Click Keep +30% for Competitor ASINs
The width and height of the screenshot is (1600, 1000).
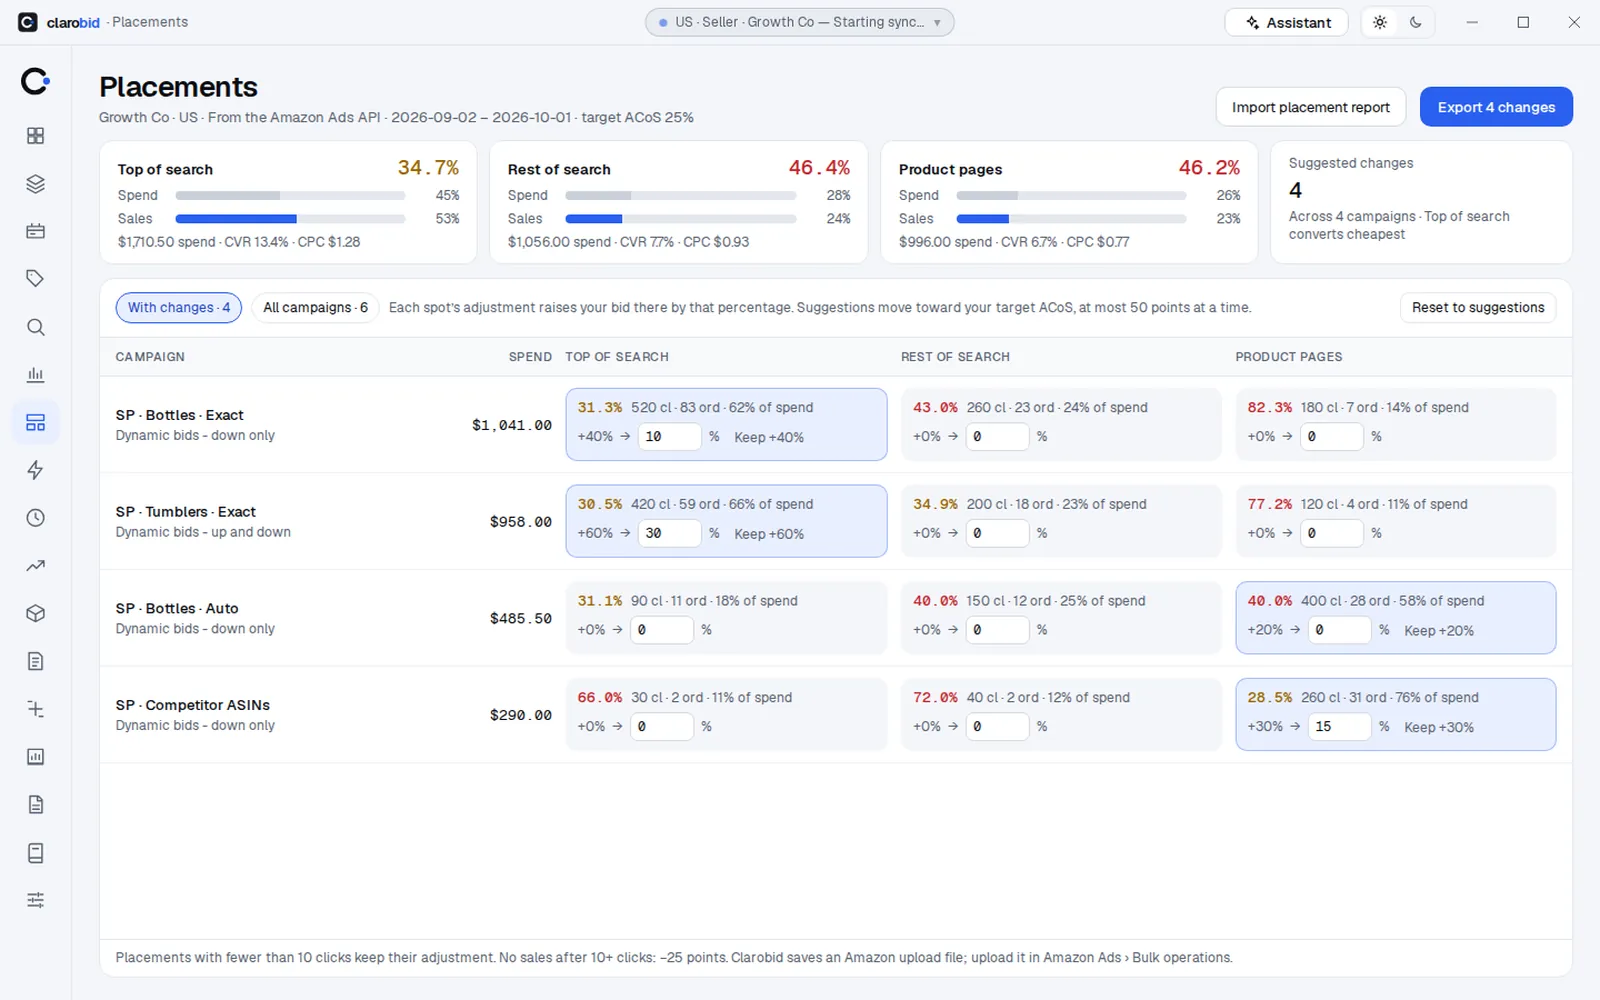point(1439,727)
